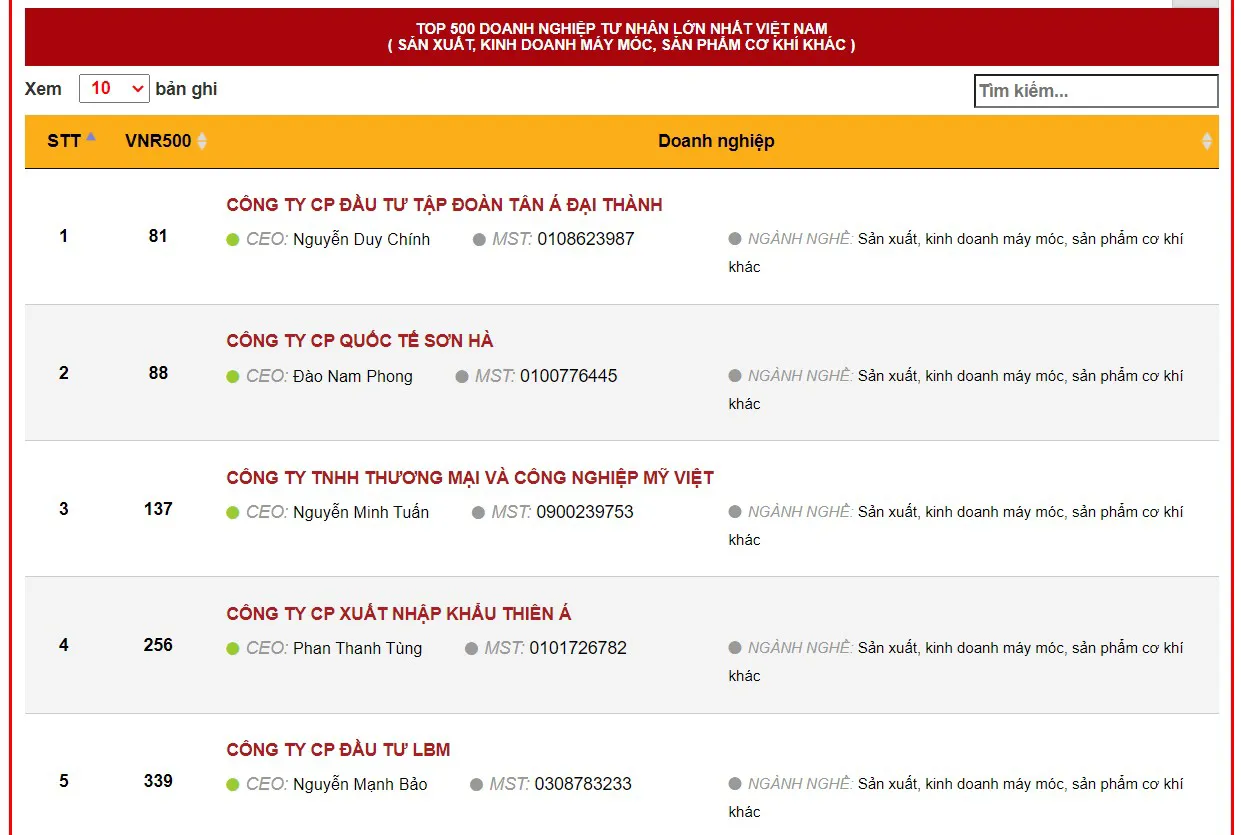Screen dimensions: 1241x835
Task: Sort by STT column header
Action: tap(72, 141)
